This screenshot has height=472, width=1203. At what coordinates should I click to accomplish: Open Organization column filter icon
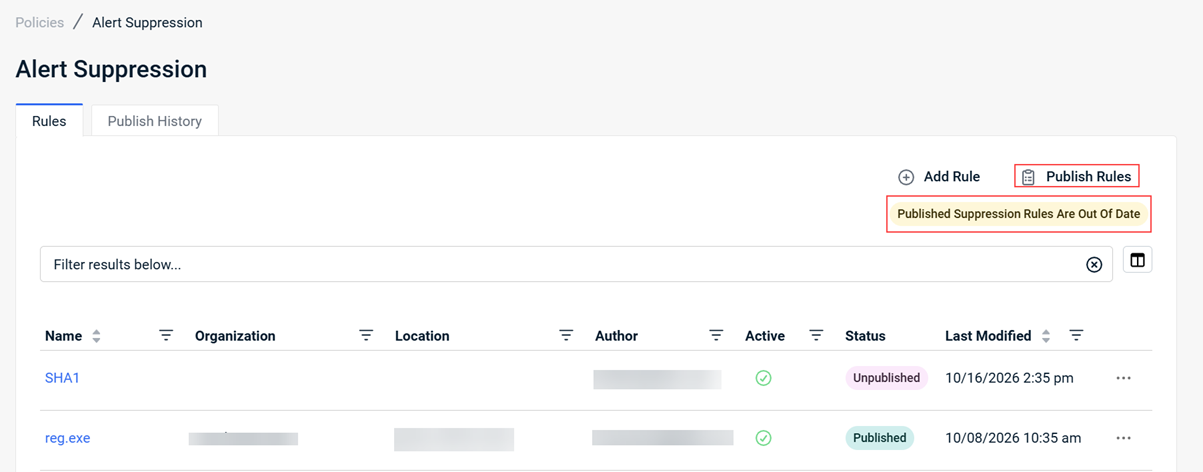(366, 335)
